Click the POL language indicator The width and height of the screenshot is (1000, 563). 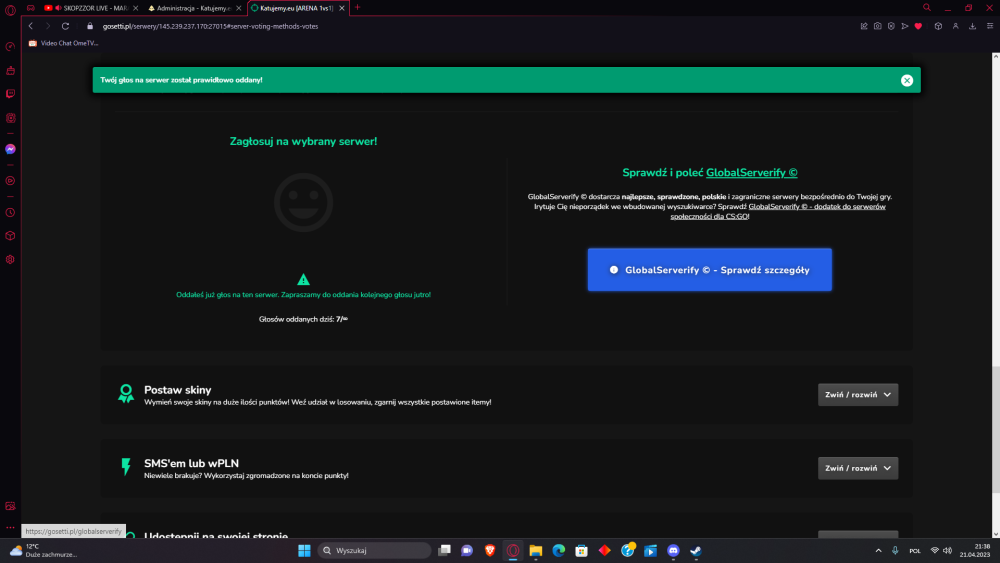915,551
